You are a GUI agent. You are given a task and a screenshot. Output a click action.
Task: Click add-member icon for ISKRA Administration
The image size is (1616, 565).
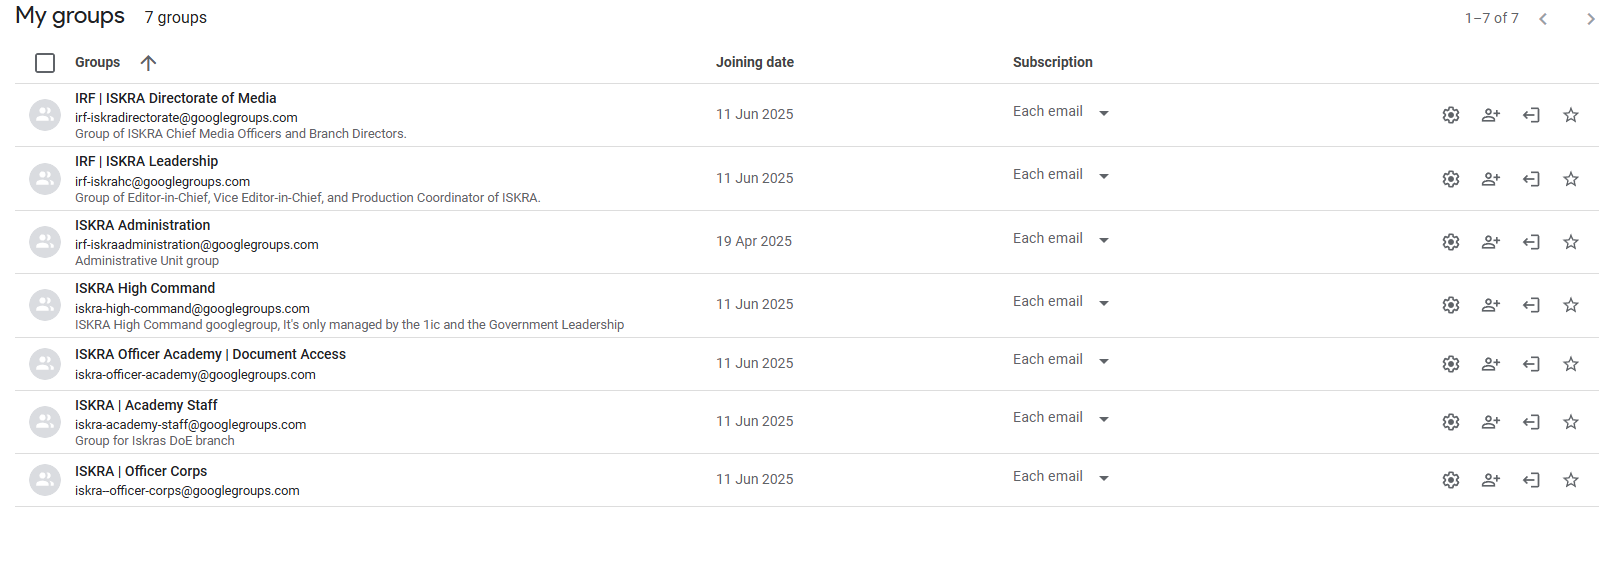[x=1490, y=242]
